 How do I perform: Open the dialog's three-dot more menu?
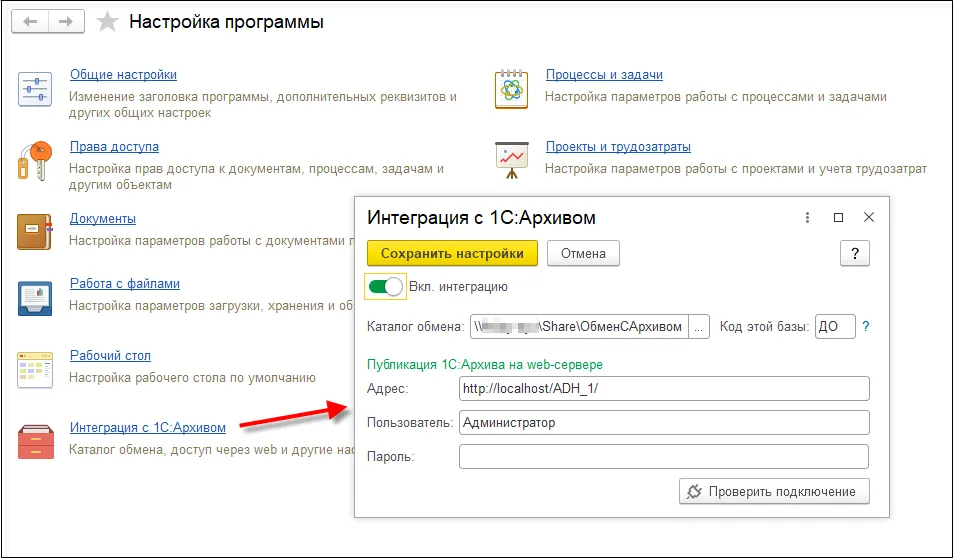tap(807, 218)
